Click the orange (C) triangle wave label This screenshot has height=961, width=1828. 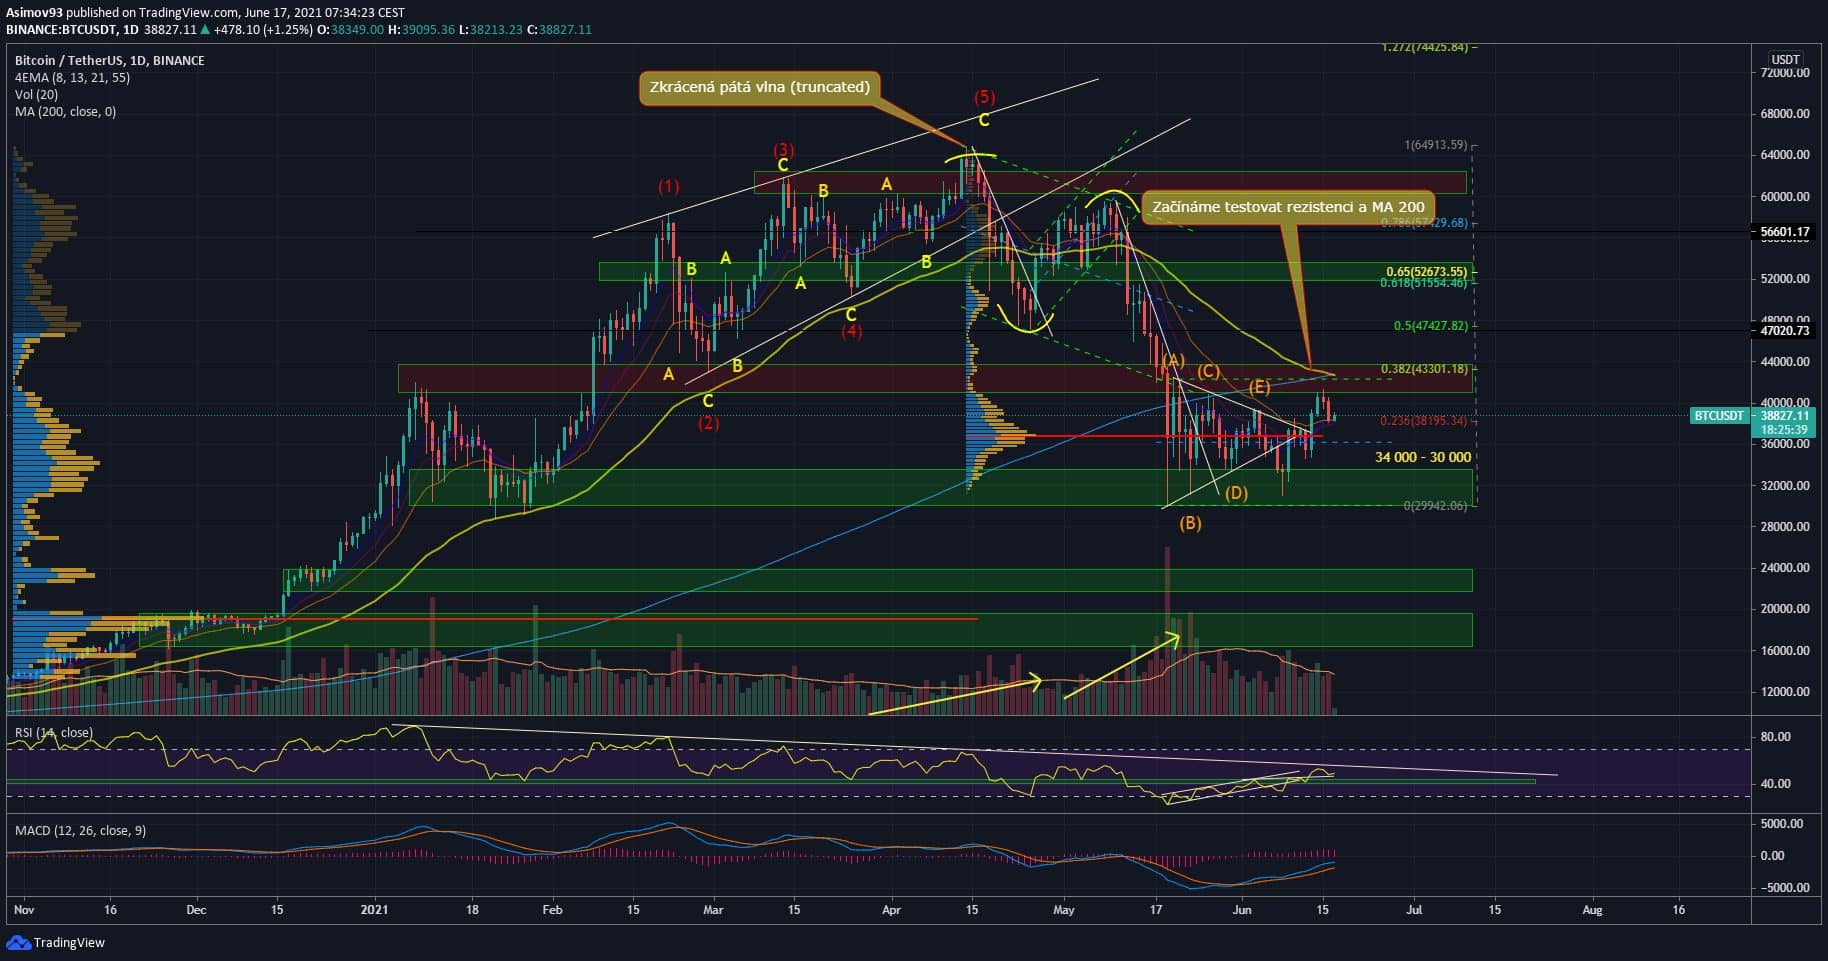[x=1208, y=371]
